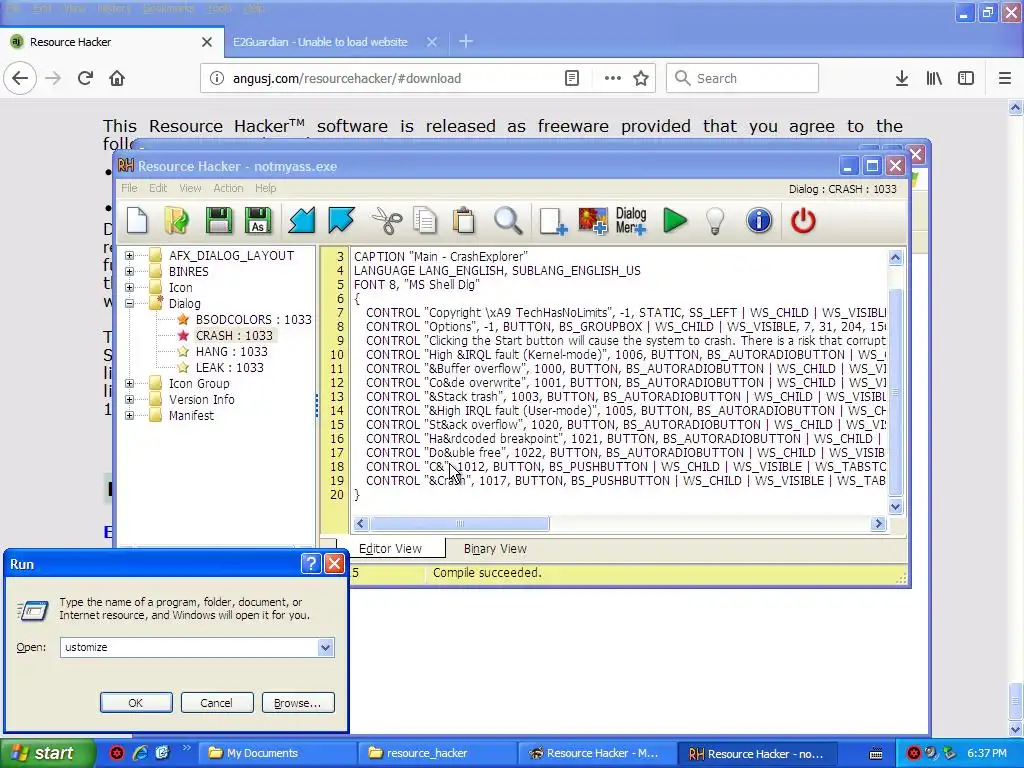Open the View menu in Resource Hacker
This screenshot has height=768, width=1024.
click(x=190, y=188)
